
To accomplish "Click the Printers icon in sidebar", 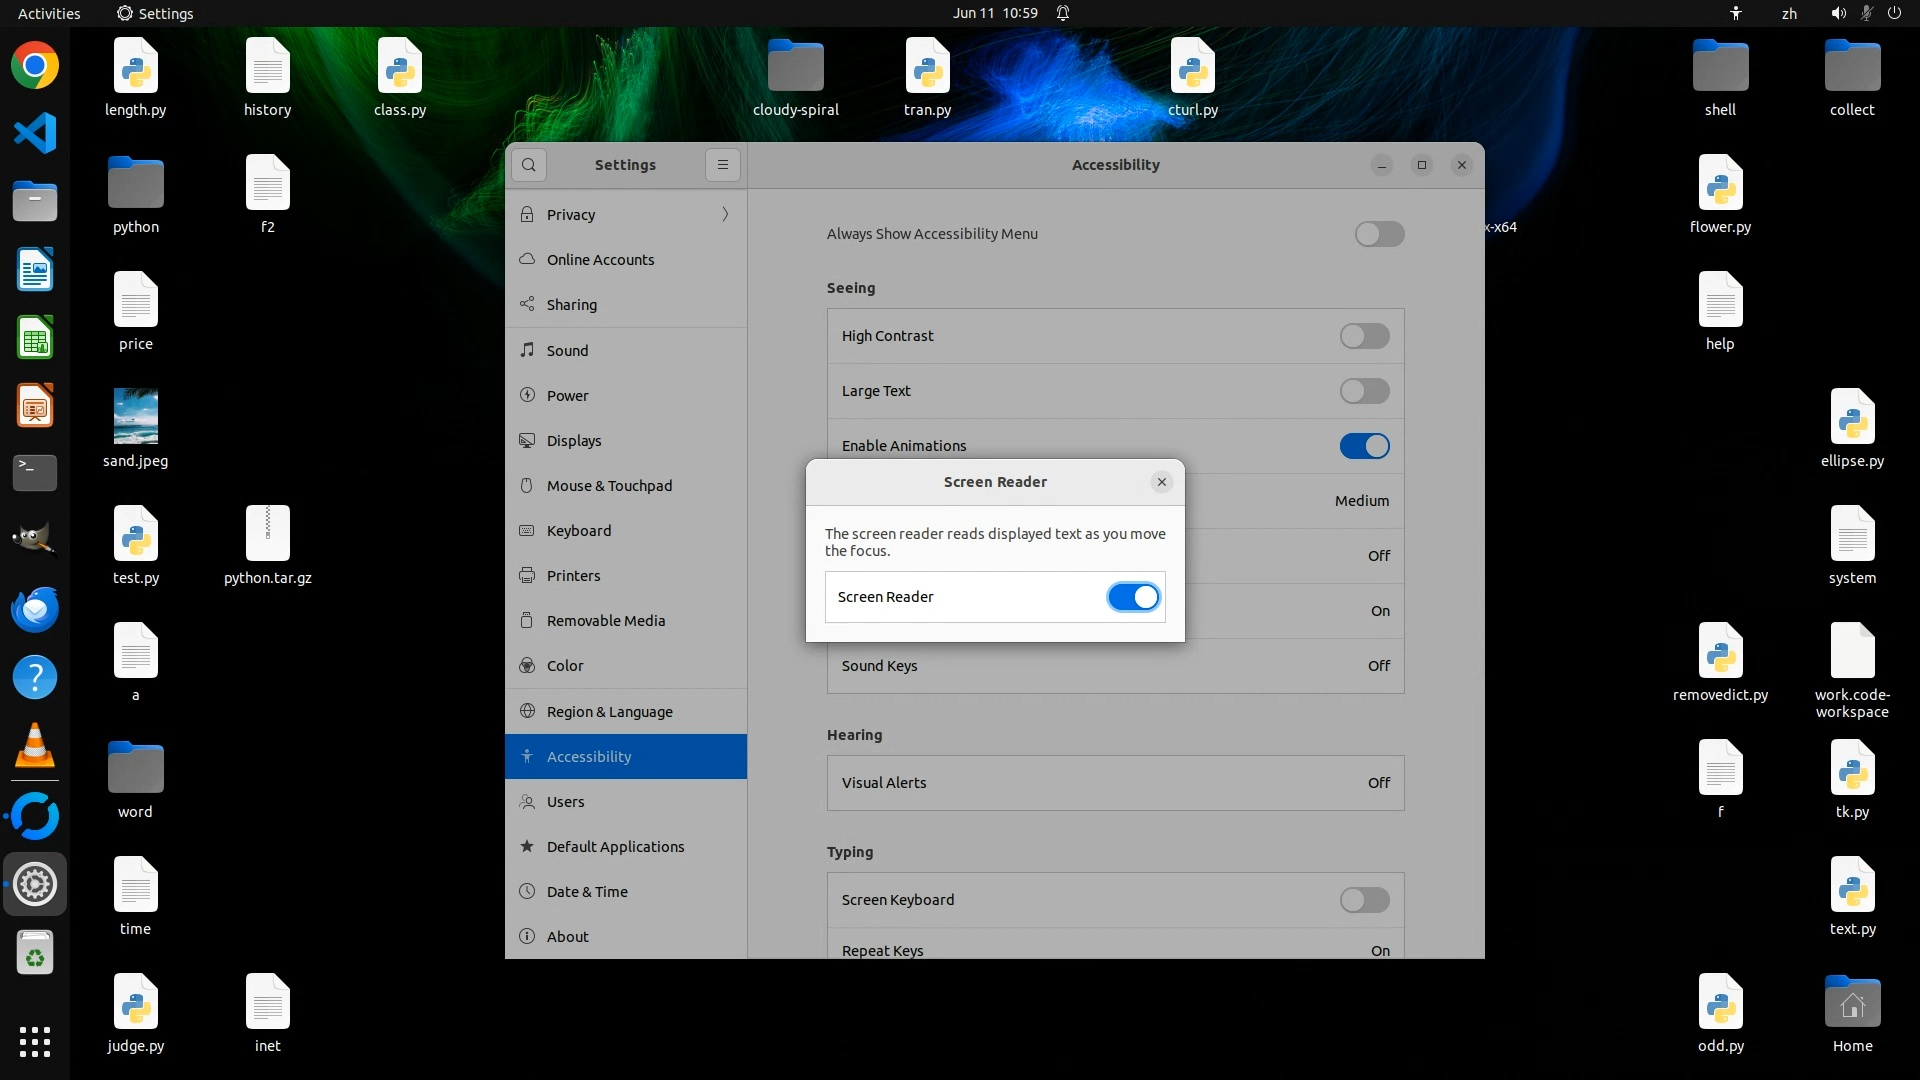I will tap(527, 576).
